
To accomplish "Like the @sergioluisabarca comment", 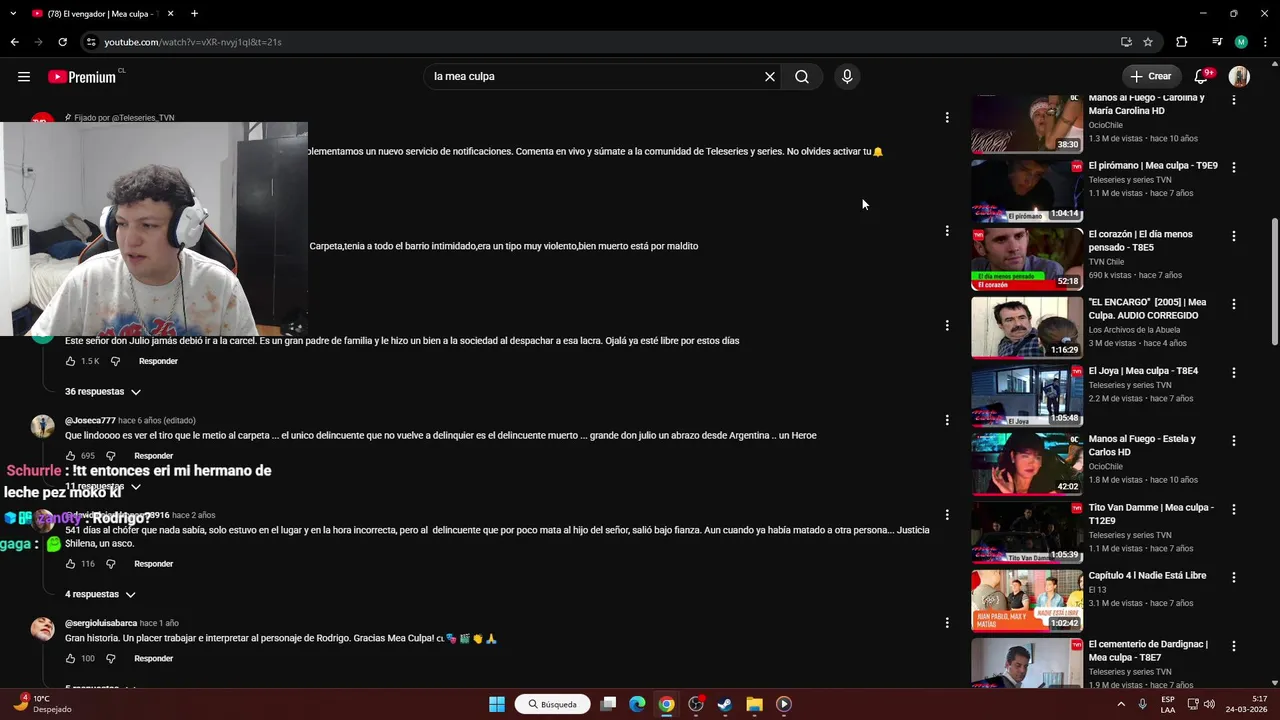I will tap(70, 659).
